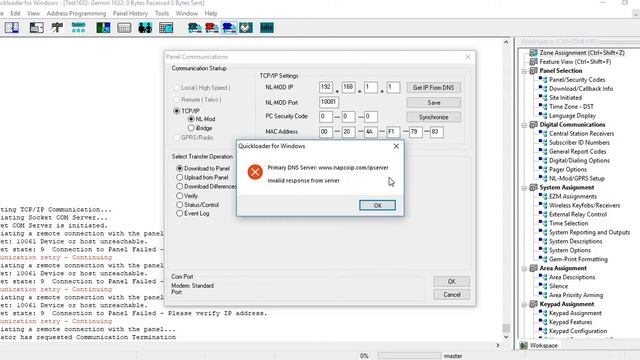Select the iBridge radio option
The height and width of the screenshot is (360, 640).
(x=191, y=128)
